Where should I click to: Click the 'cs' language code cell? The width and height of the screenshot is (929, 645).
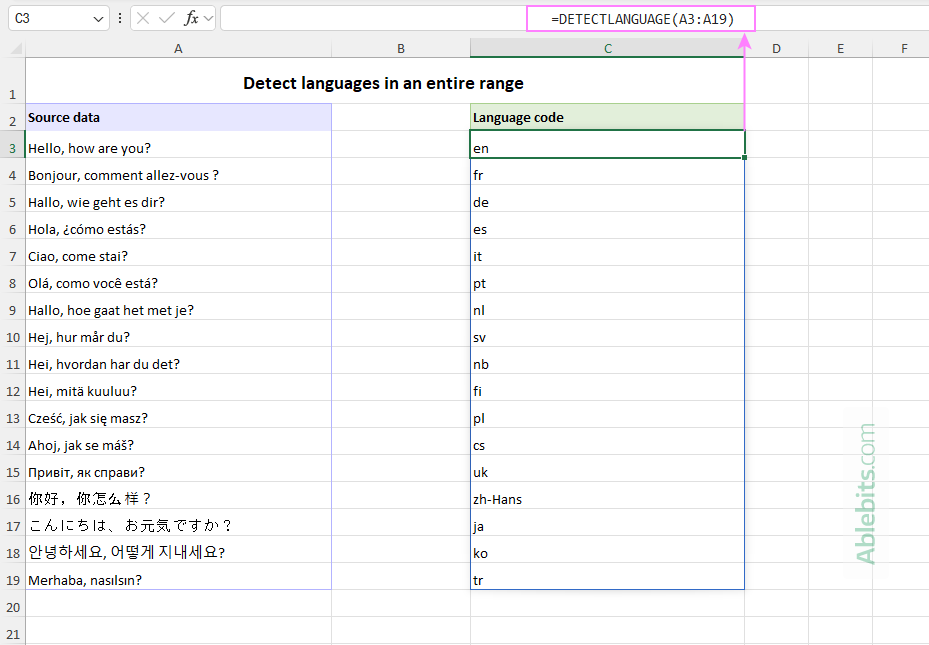point(607,441)
